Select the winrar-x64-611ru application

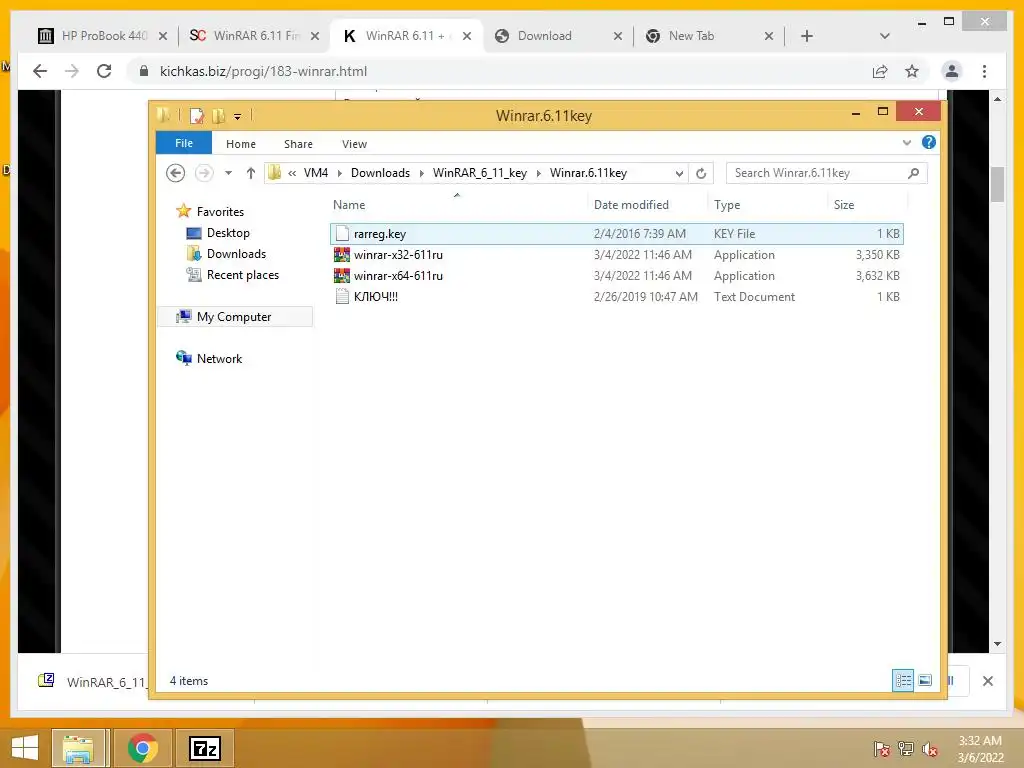tap(616, 276)
